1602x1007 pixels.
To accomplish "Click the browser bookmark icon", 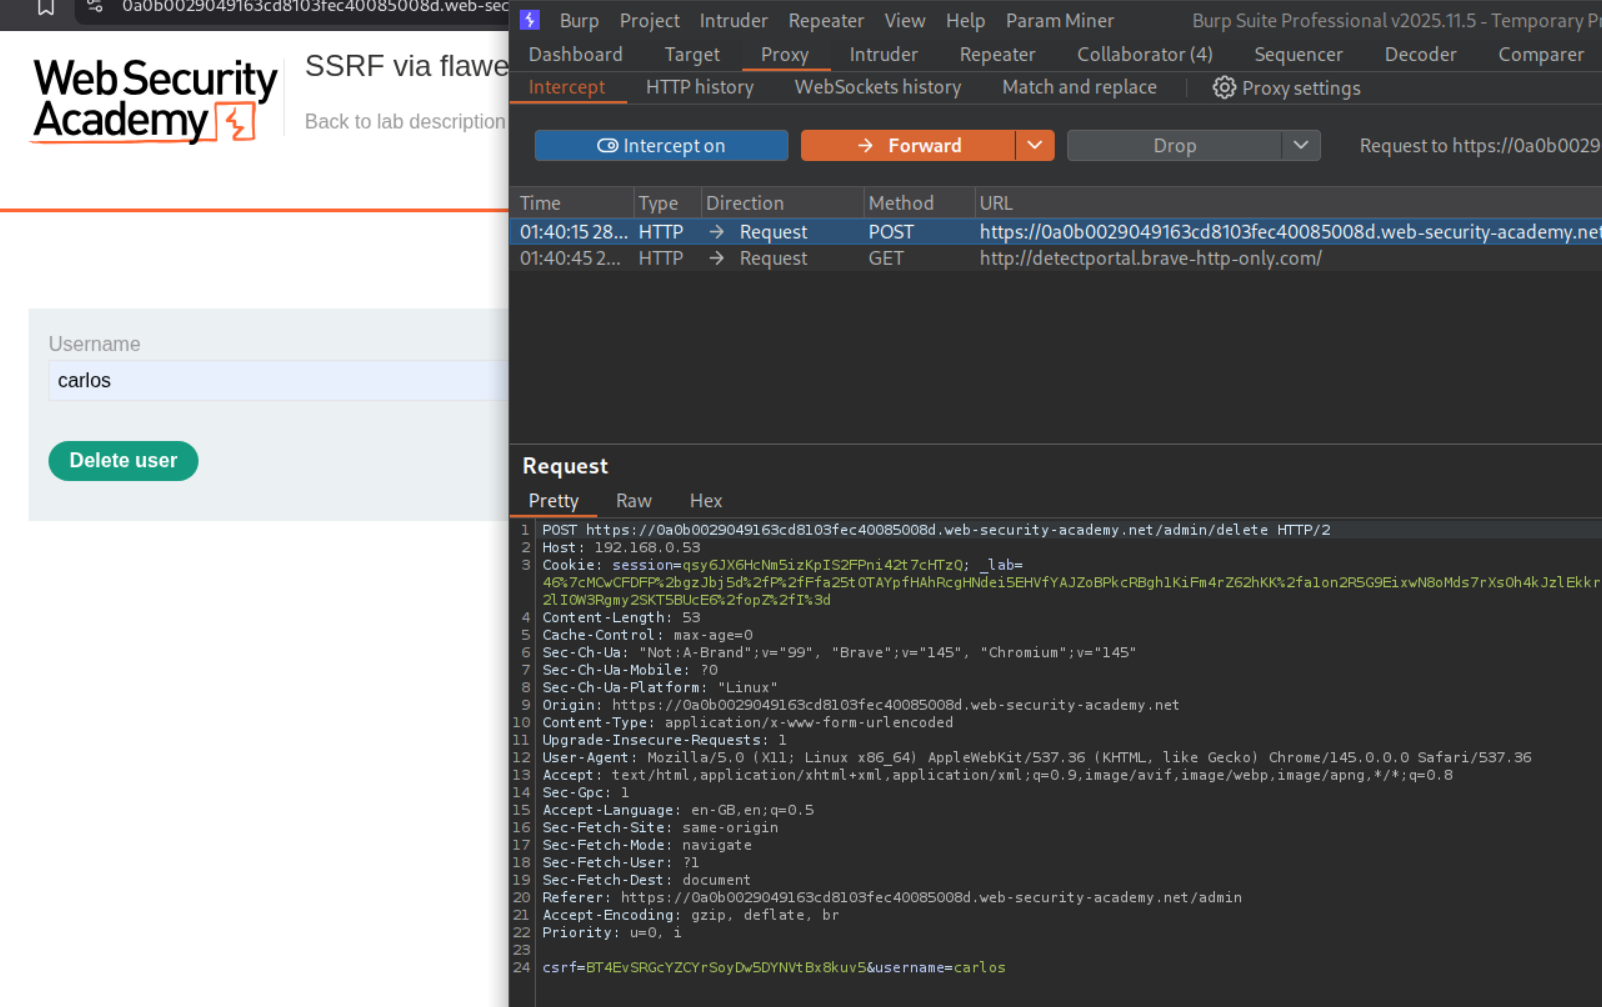I will 46,8.
